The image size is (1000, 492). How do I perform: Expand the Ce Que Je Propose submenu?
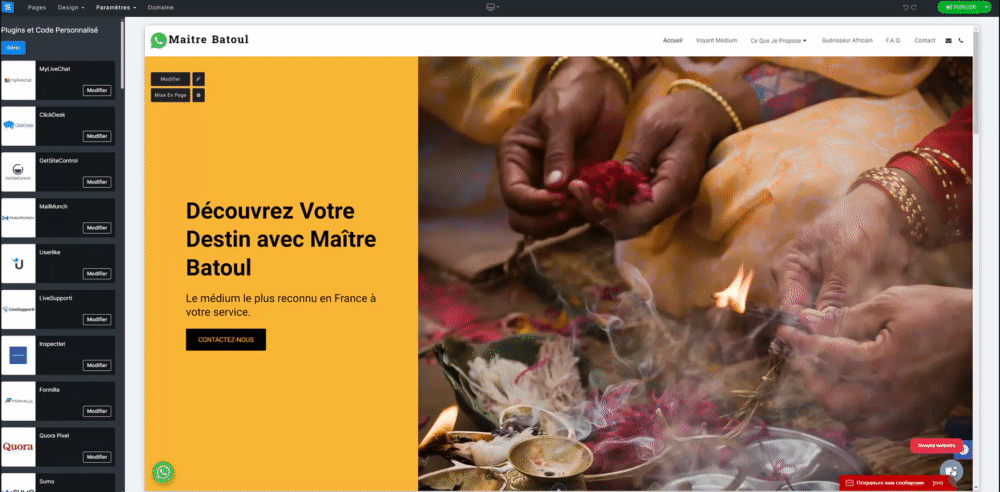click(x=778, y=40)
